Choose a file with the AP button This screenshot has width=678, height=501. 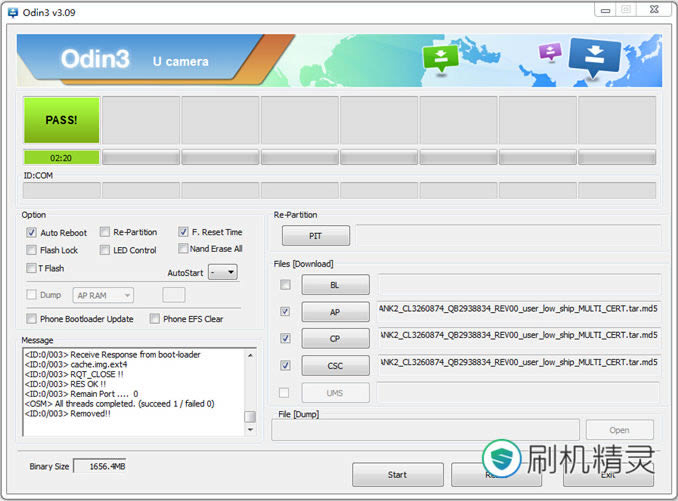click(335, 312)
